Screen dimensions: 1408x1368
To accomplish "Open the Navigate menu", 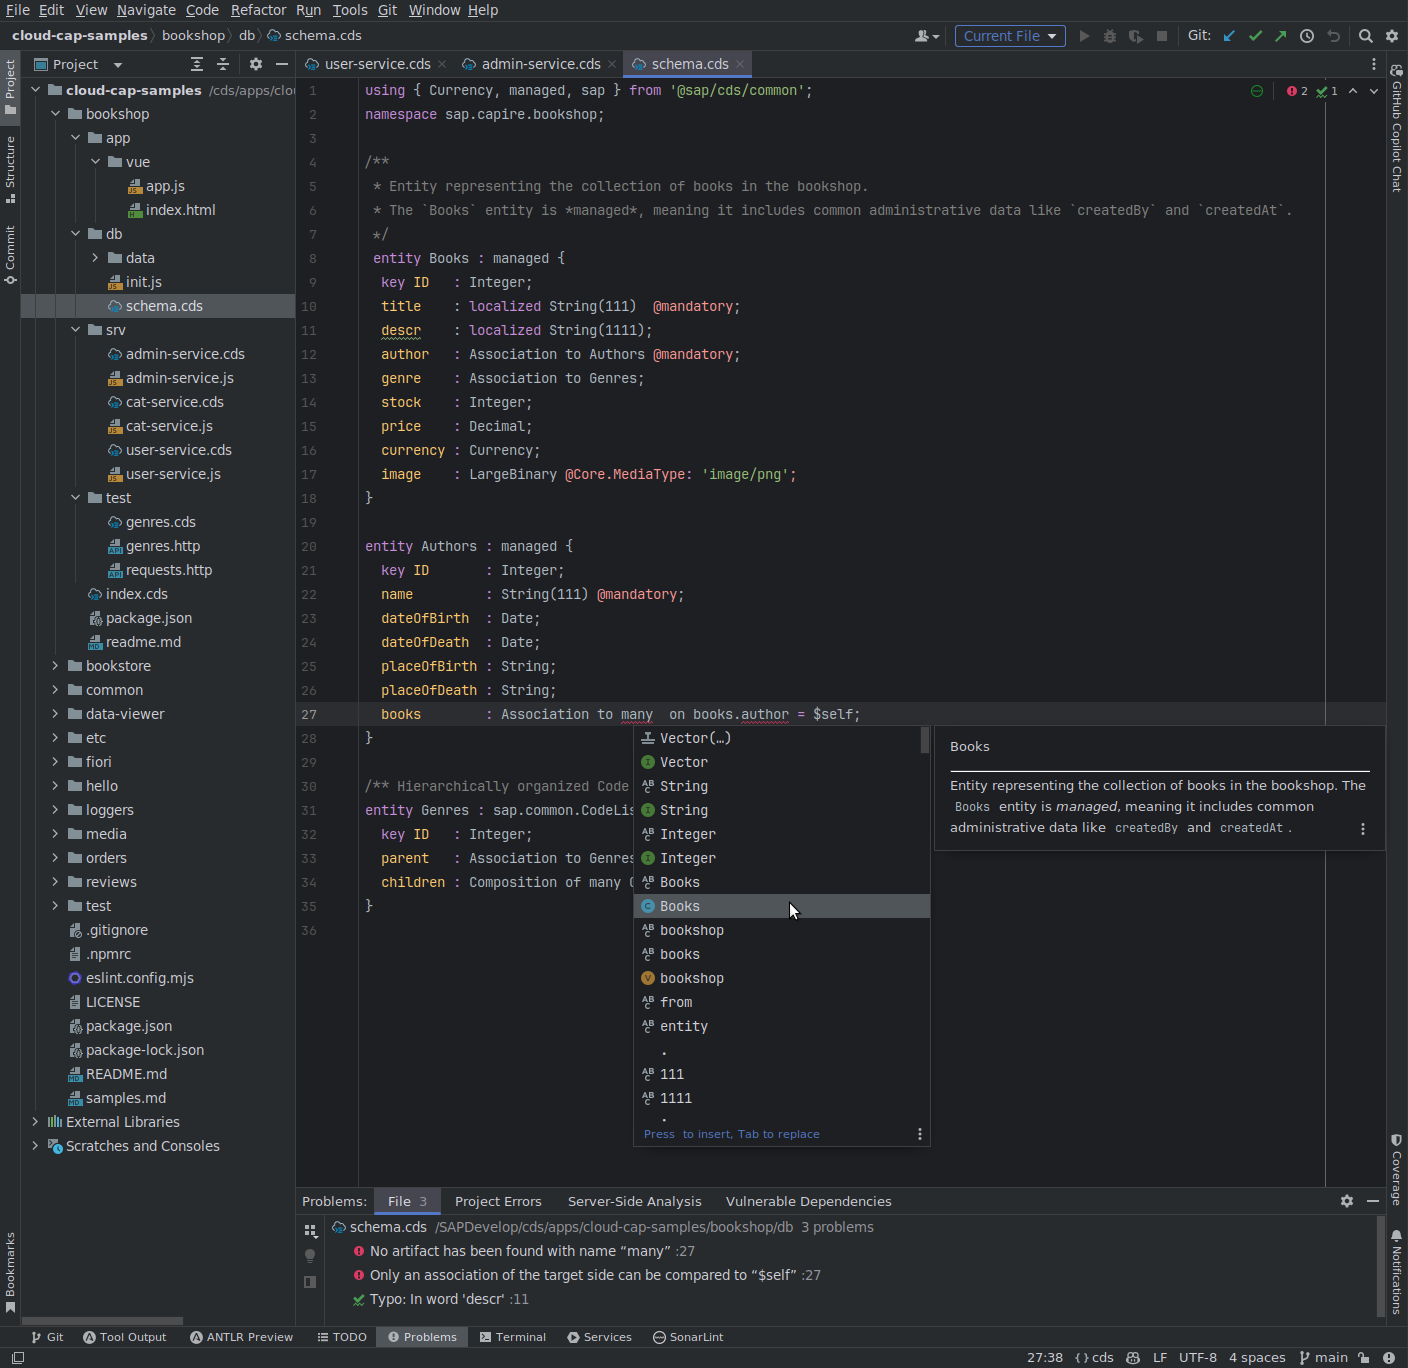I will click(146, 10).
